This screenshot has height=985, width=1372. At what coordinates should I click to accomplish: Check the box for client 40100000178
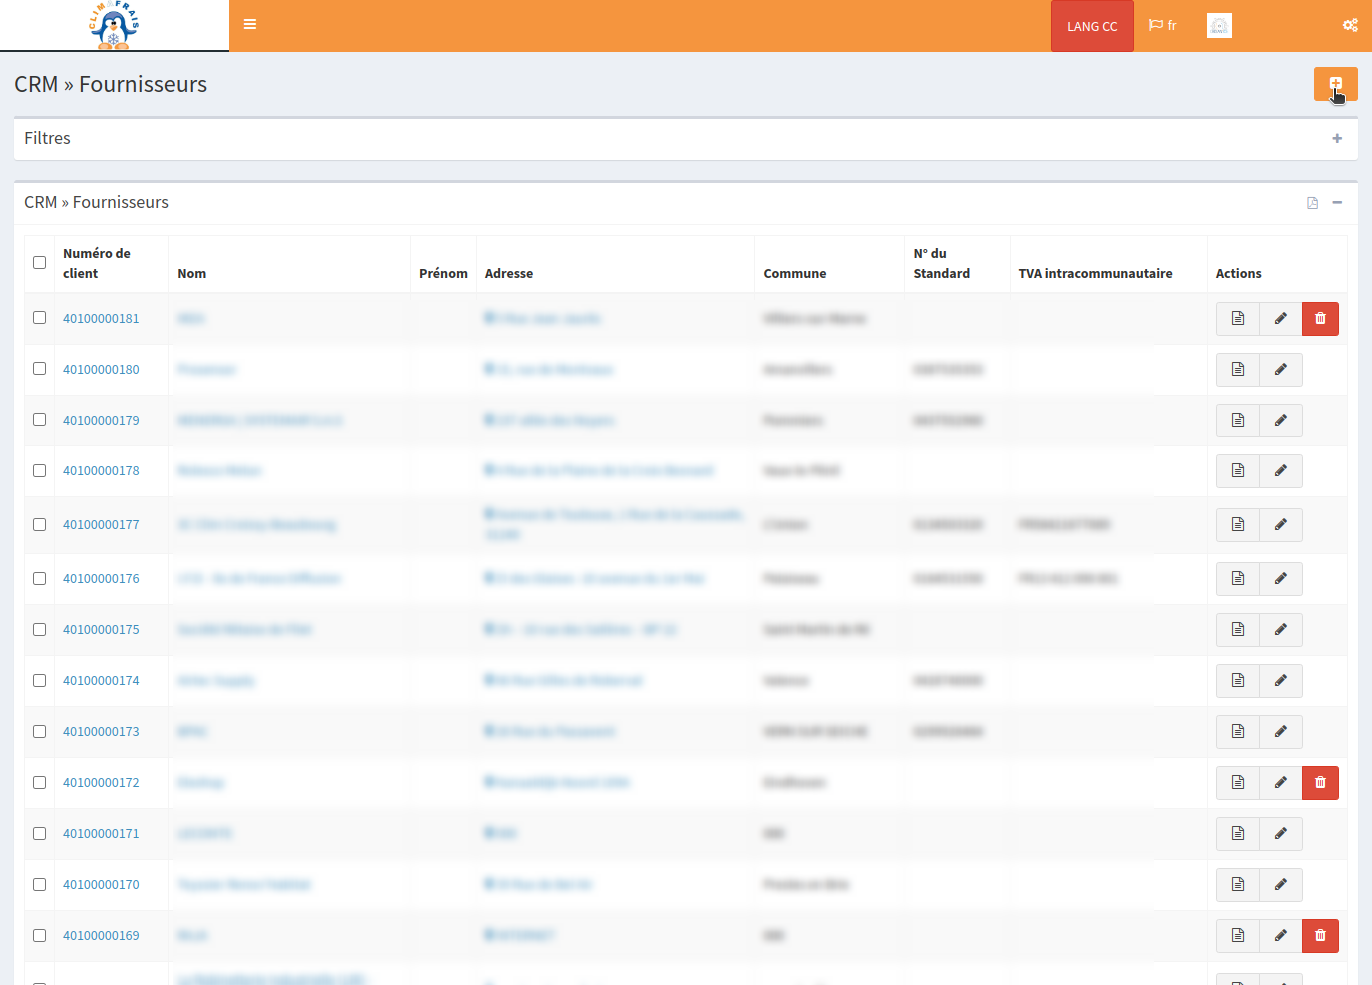pos(39,470)
